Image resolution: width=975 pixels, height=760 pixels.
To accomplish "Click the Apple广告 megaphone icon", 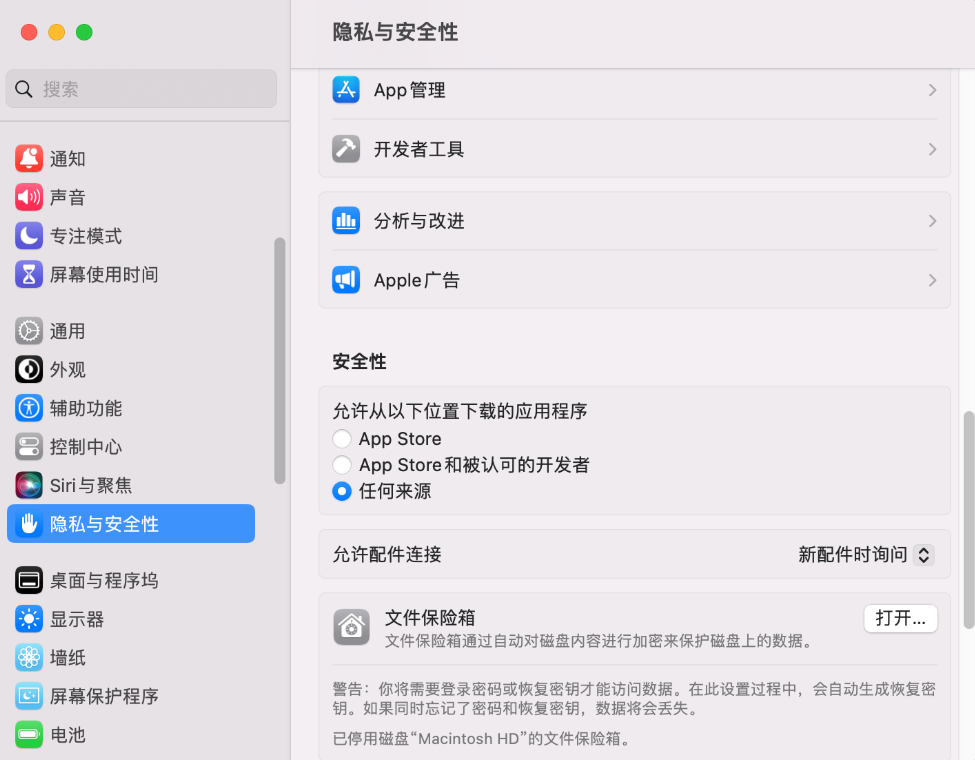I will tap(346, 280).
